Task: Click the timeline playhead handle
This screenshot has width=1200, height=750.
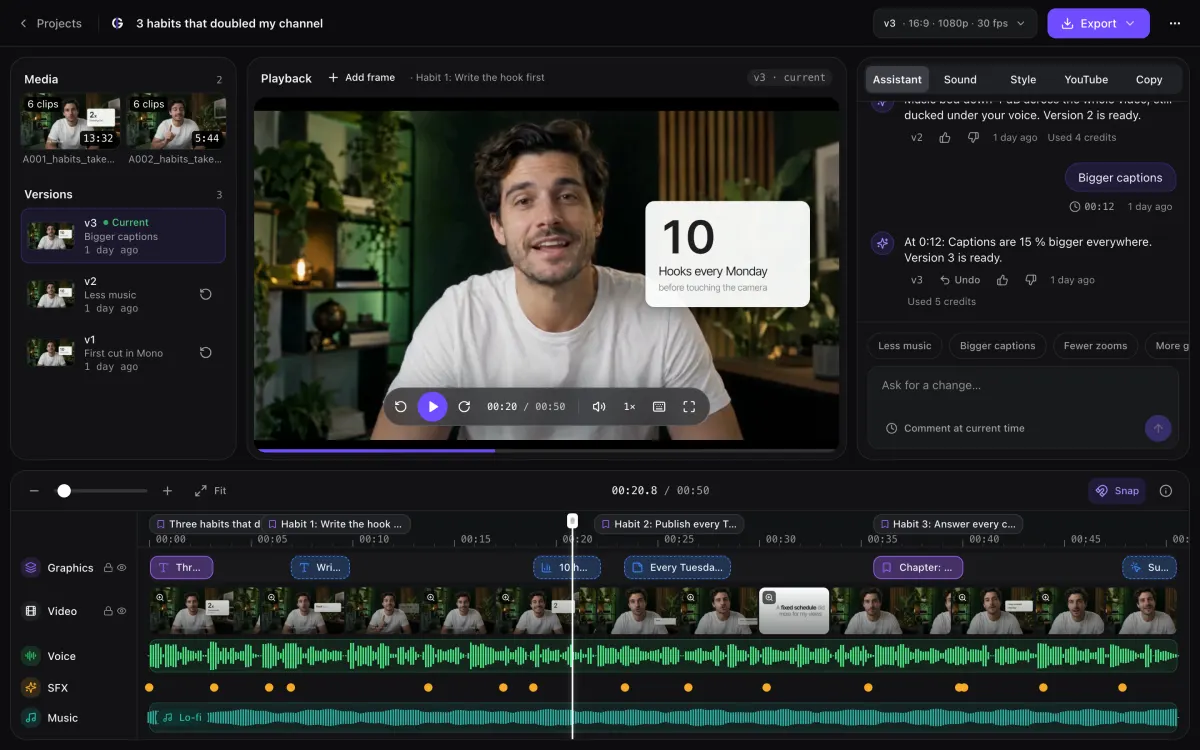Action: pos(572,521)
